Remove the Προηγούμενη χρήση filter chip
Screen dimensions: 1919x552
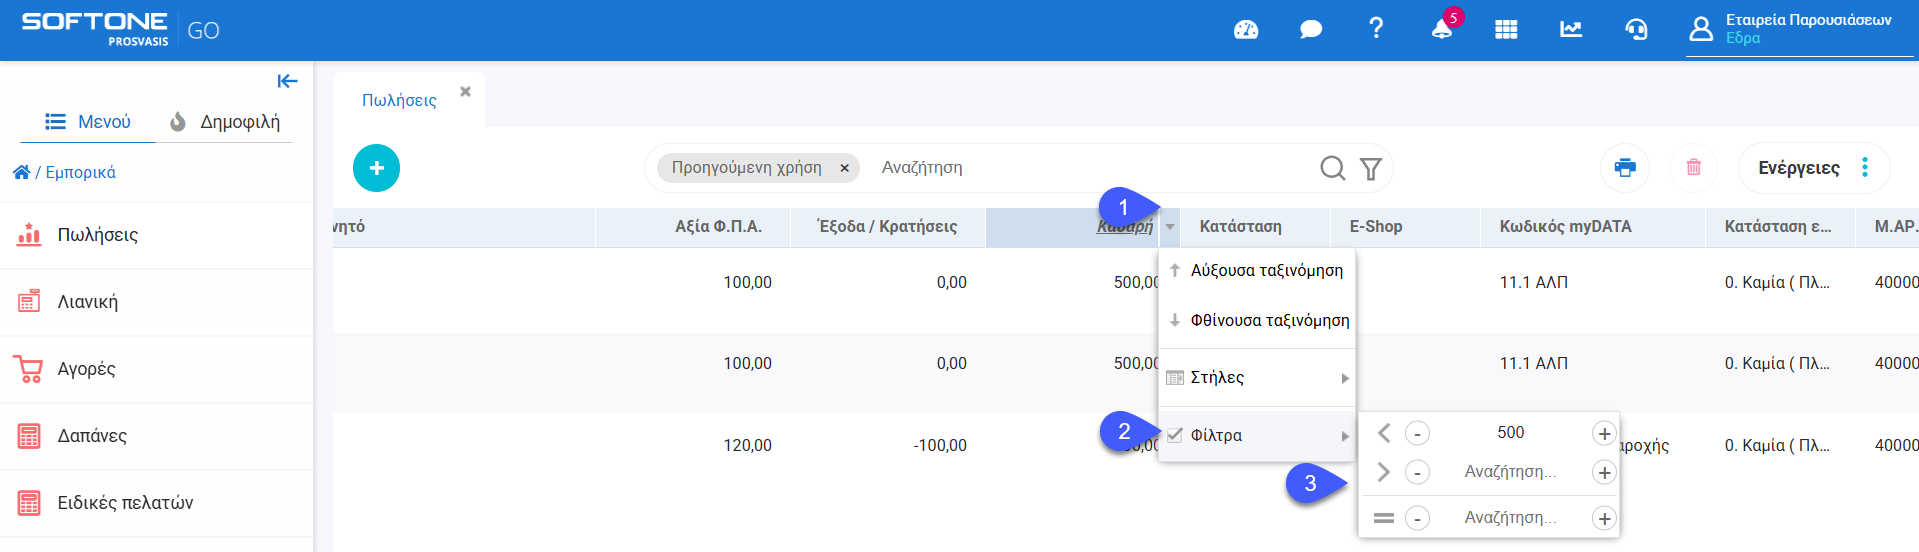pos(844,168)
